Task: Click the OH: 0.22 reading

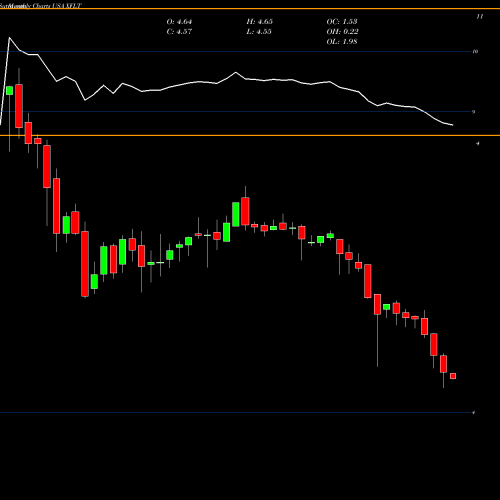Action: pos(342,32)
